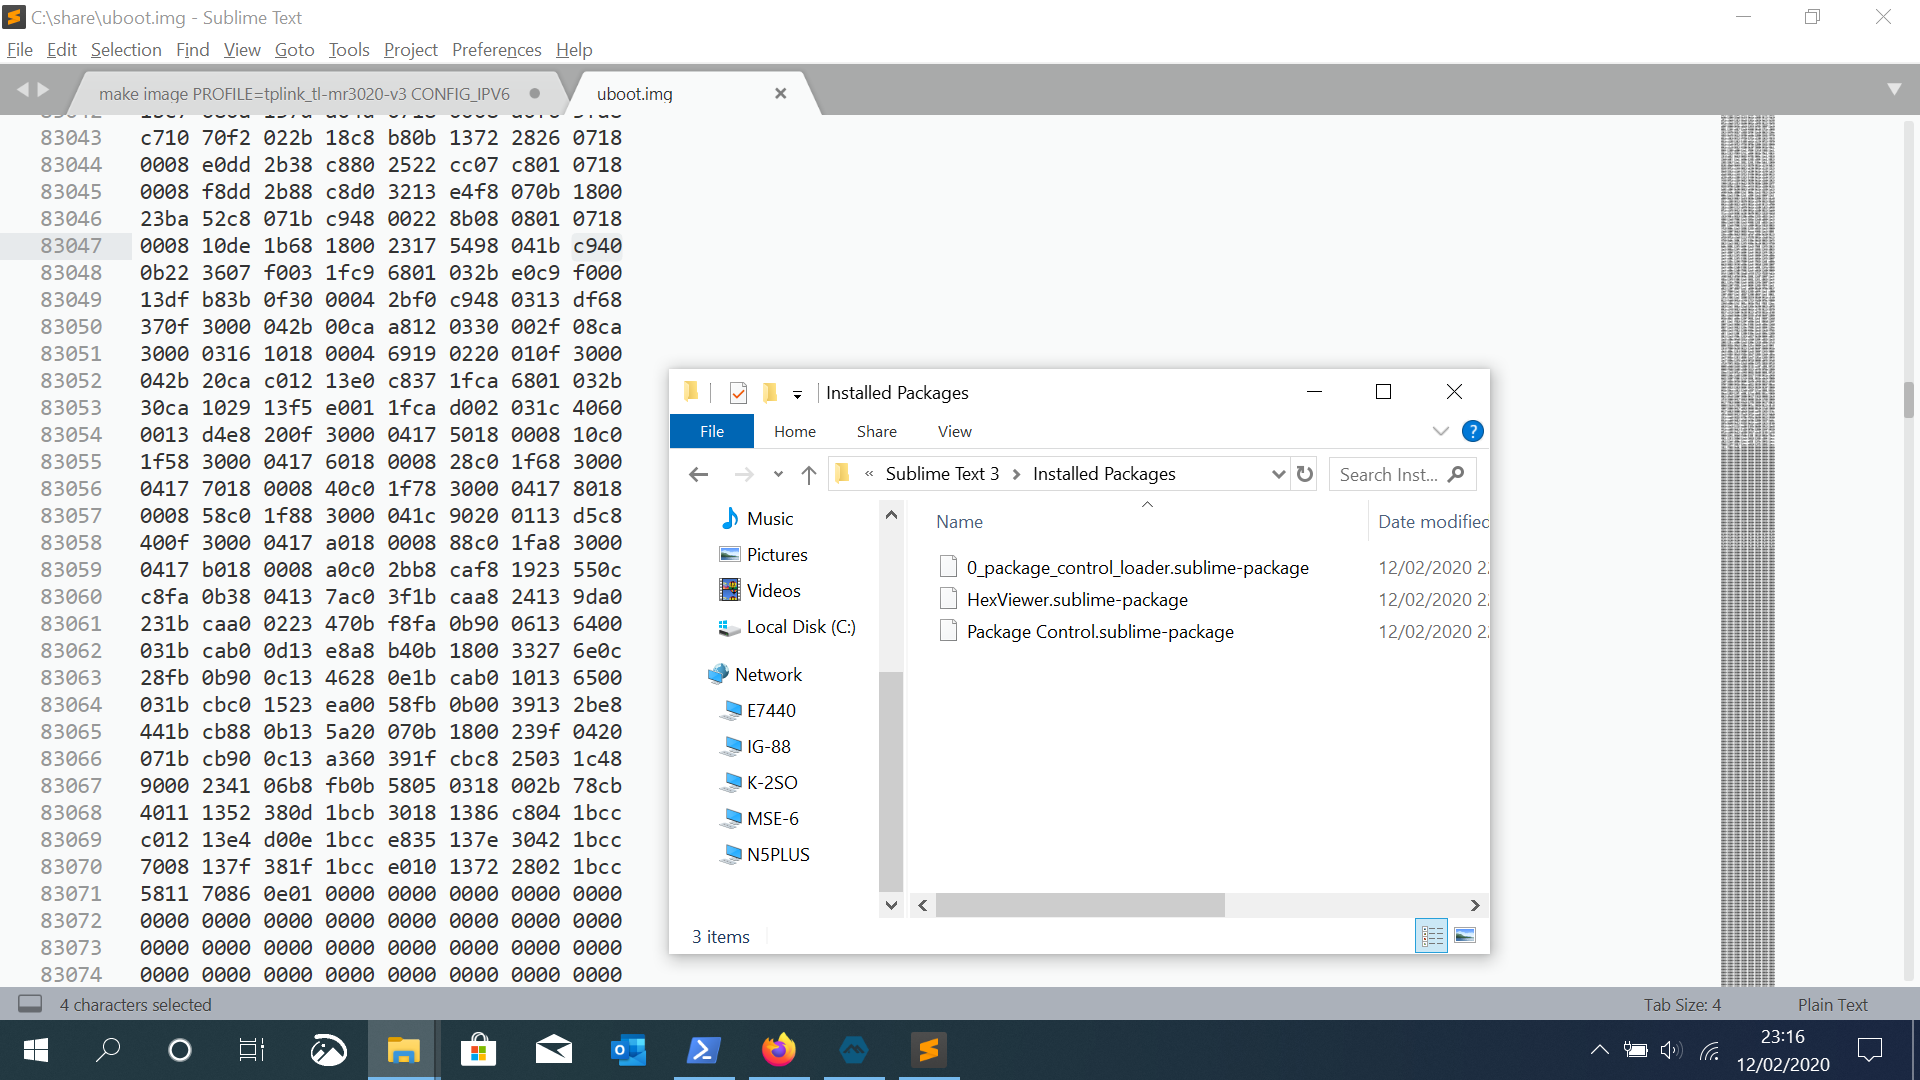Open Windows PowerShell from the taskbar

click(x=703, y=1050)
